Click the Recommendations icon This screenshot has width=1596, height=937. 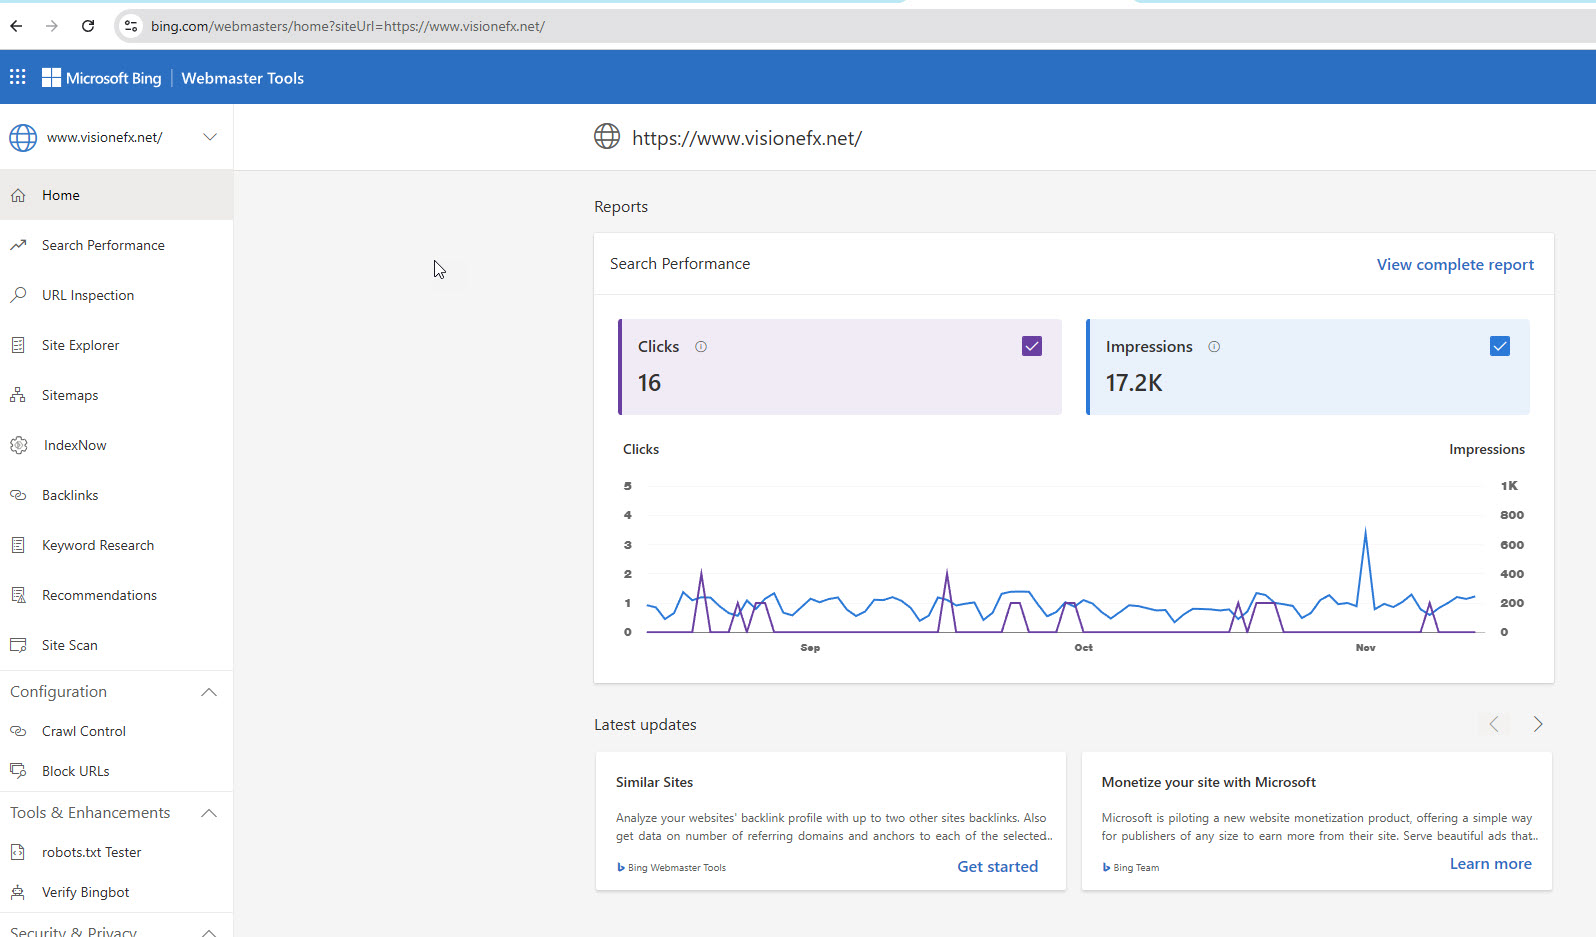pos(18,595)
